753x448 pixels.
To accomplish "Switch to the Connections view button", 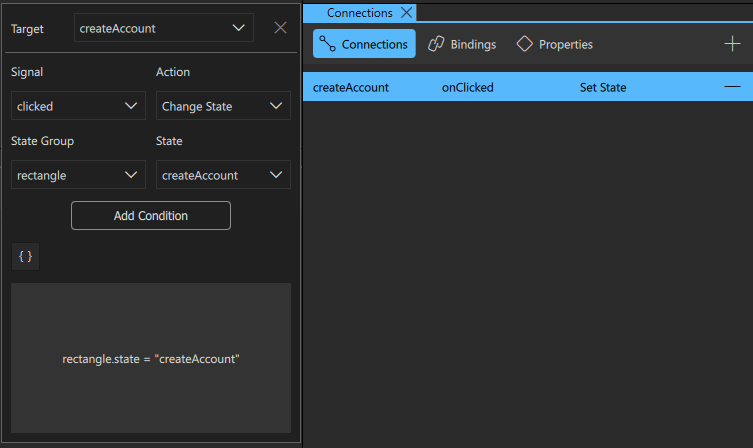I will 364,44.
